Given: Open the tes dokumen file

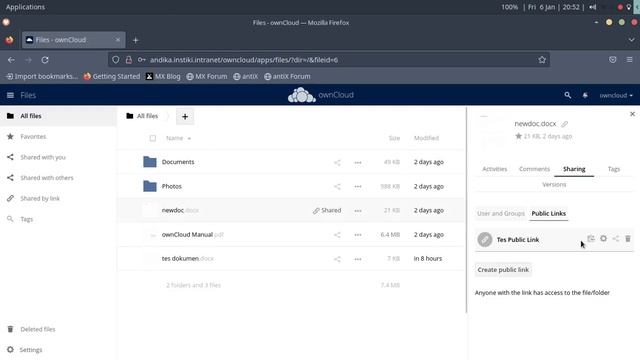Looking at the screenshot, I should (188, 259).
